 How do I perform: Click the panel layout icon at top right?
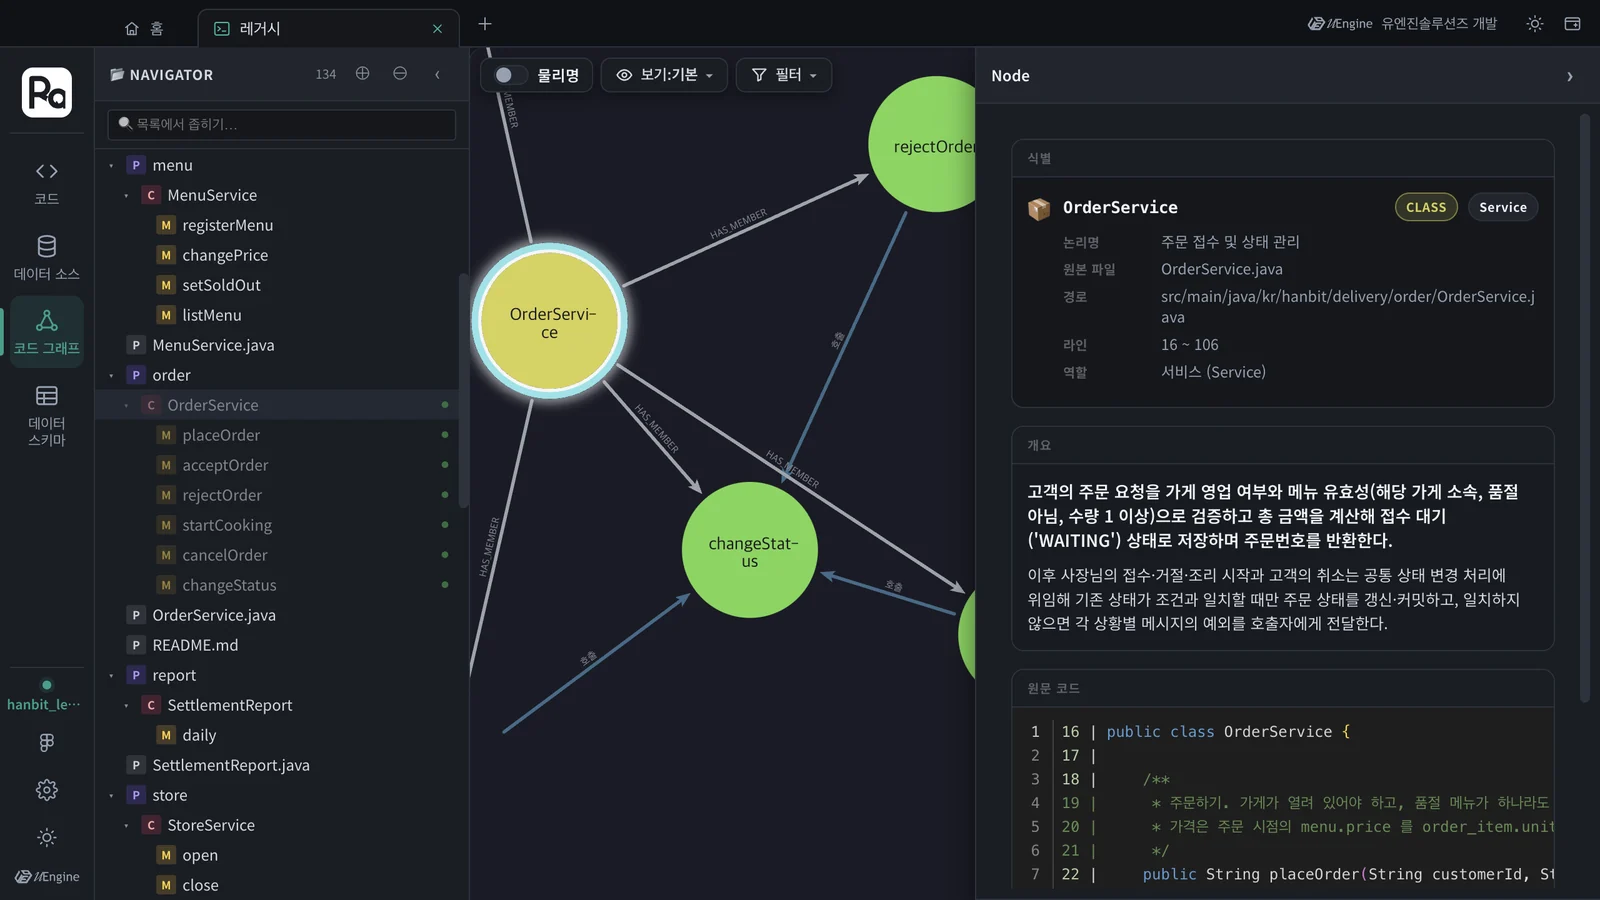1572,24
